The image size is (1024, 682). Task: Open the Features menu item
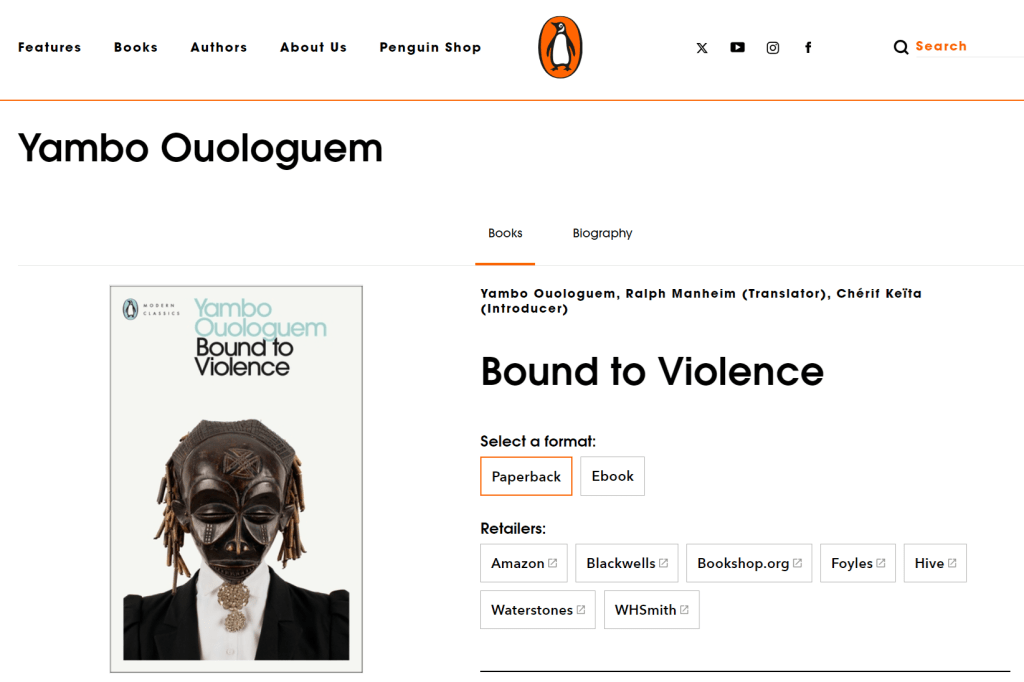[x=50, y=48]
